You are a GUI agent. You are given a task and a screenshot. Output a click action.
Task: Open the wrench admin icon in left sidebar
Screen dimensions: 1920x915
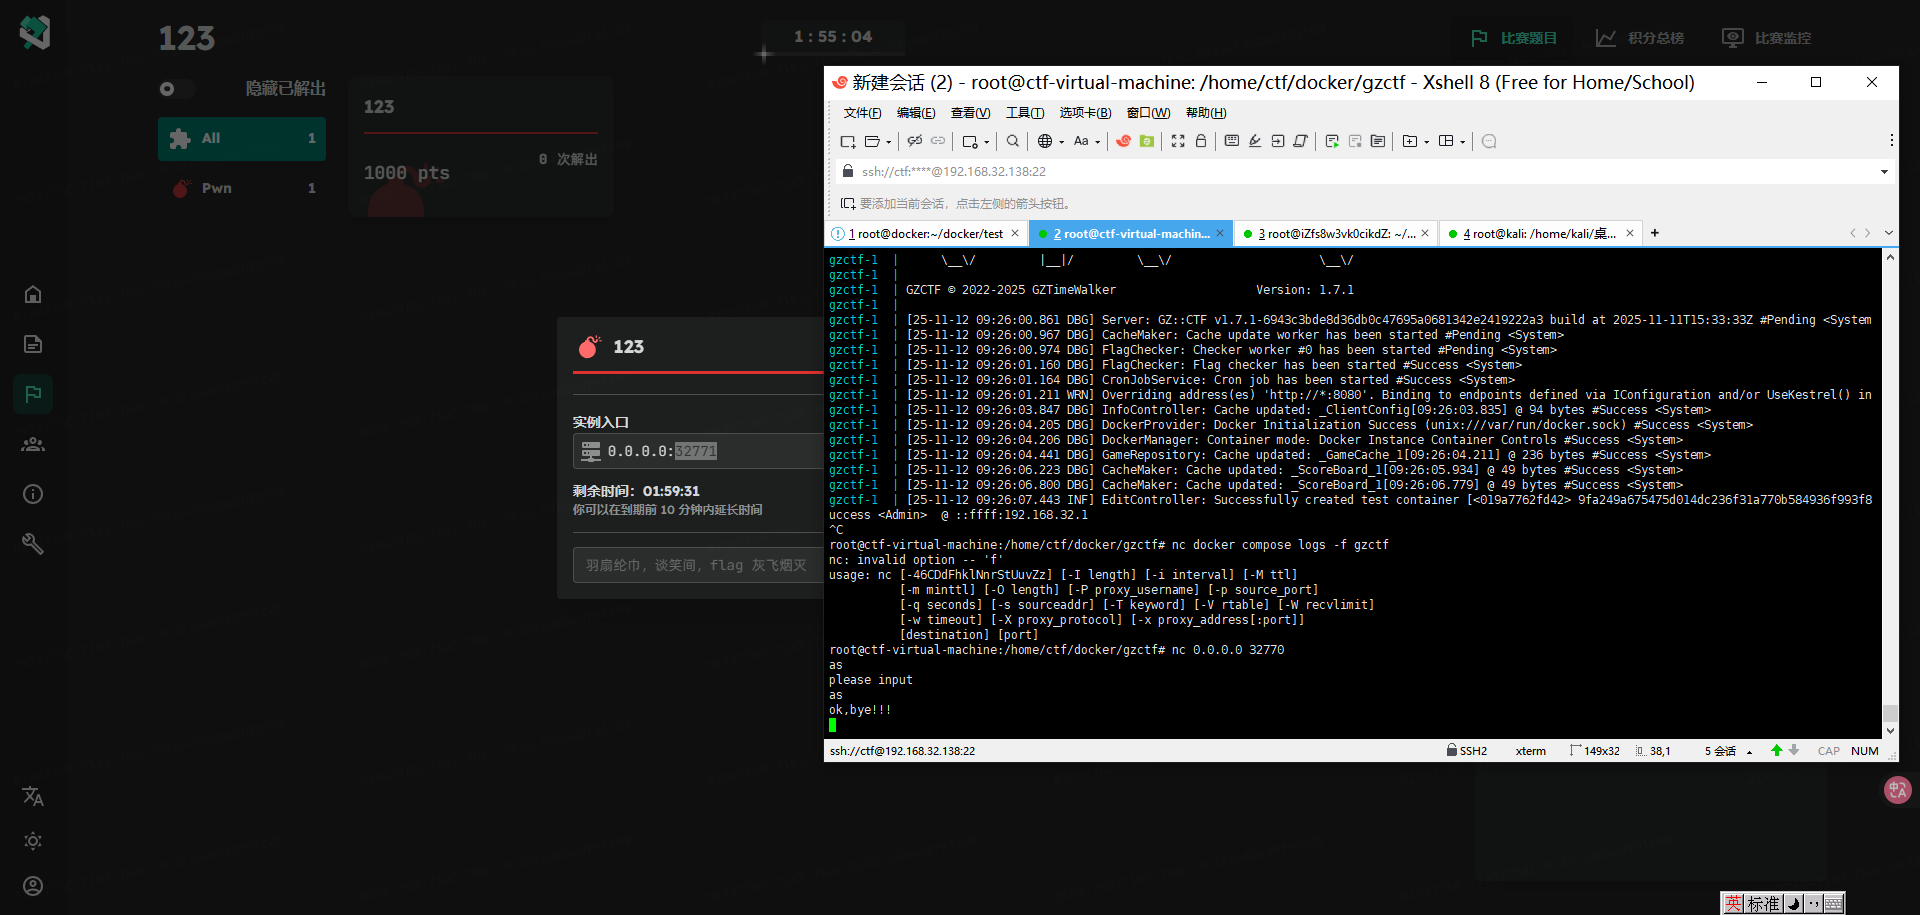33,543
